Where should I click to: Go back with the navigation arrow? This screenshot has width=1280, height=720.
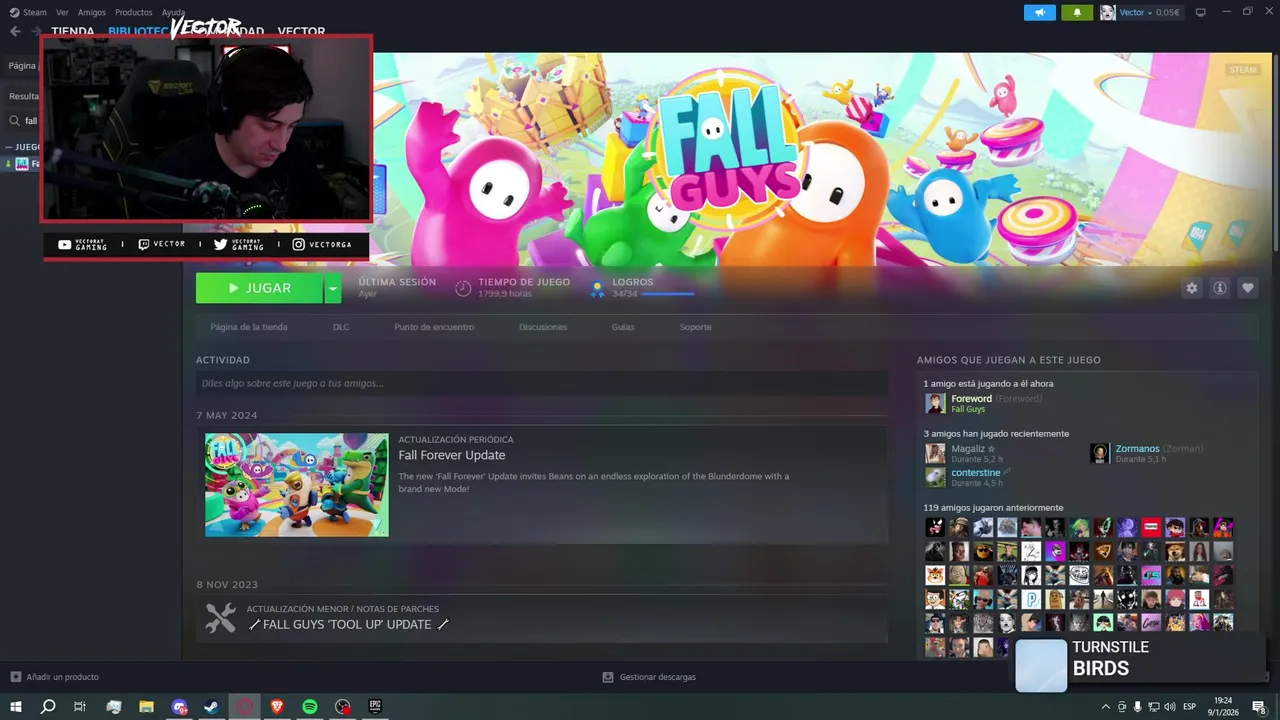pyautogui.click(x=15, y=31)
